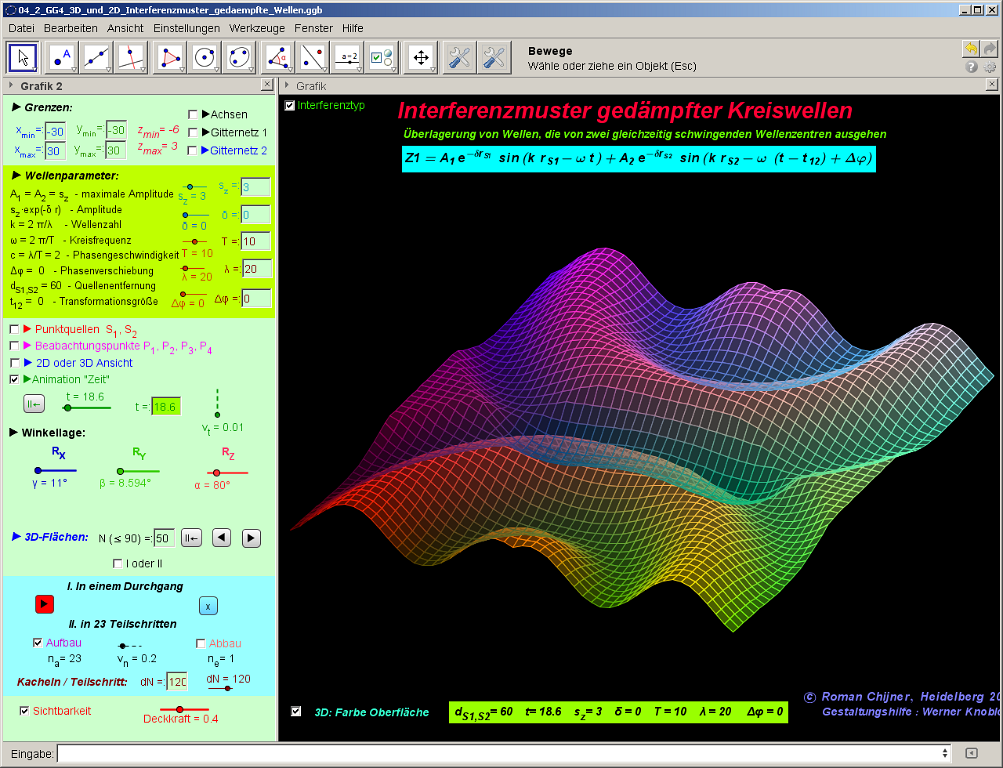The image size is (1003, 768).
Task: Select the Angle measurement tool
Action: [276, 57]
